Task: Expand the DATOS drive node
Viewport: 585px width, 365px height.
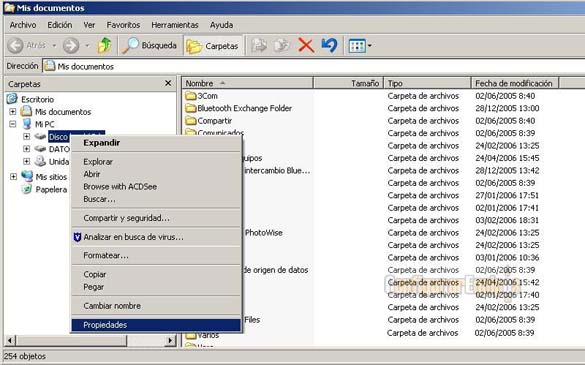Action: [x=26, y=149]
